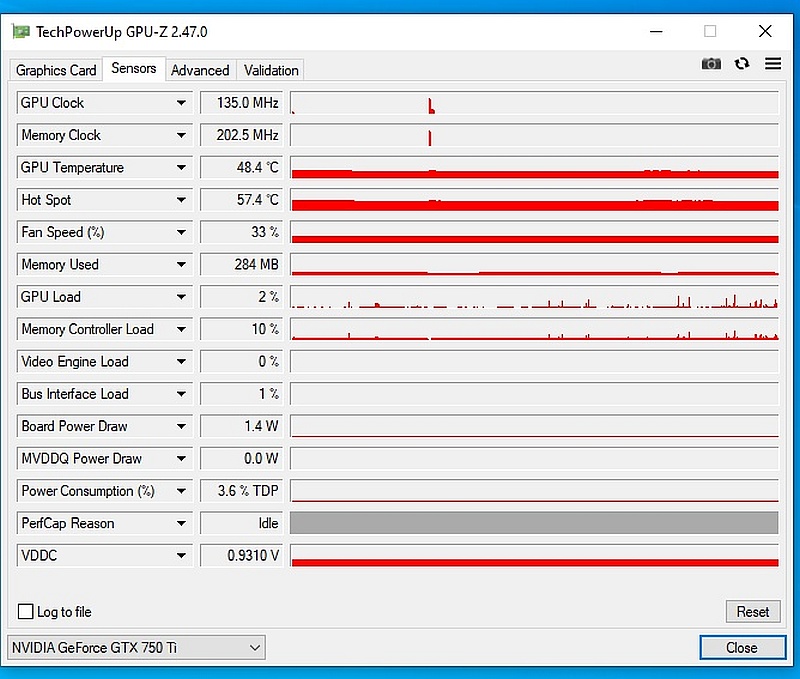
Task: Click the Fan Speed history graph
Action: [534, 232]
